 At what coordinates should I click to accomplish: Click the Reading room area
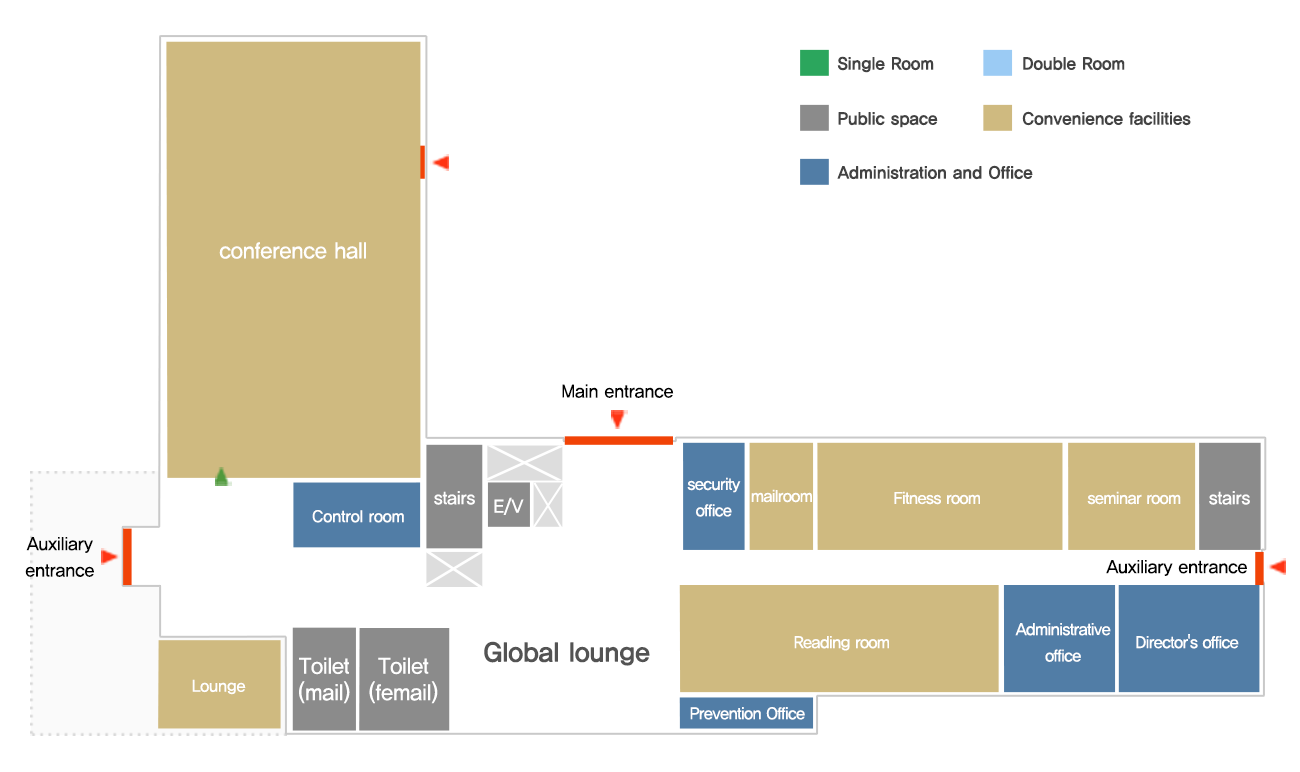pos(839,638)
